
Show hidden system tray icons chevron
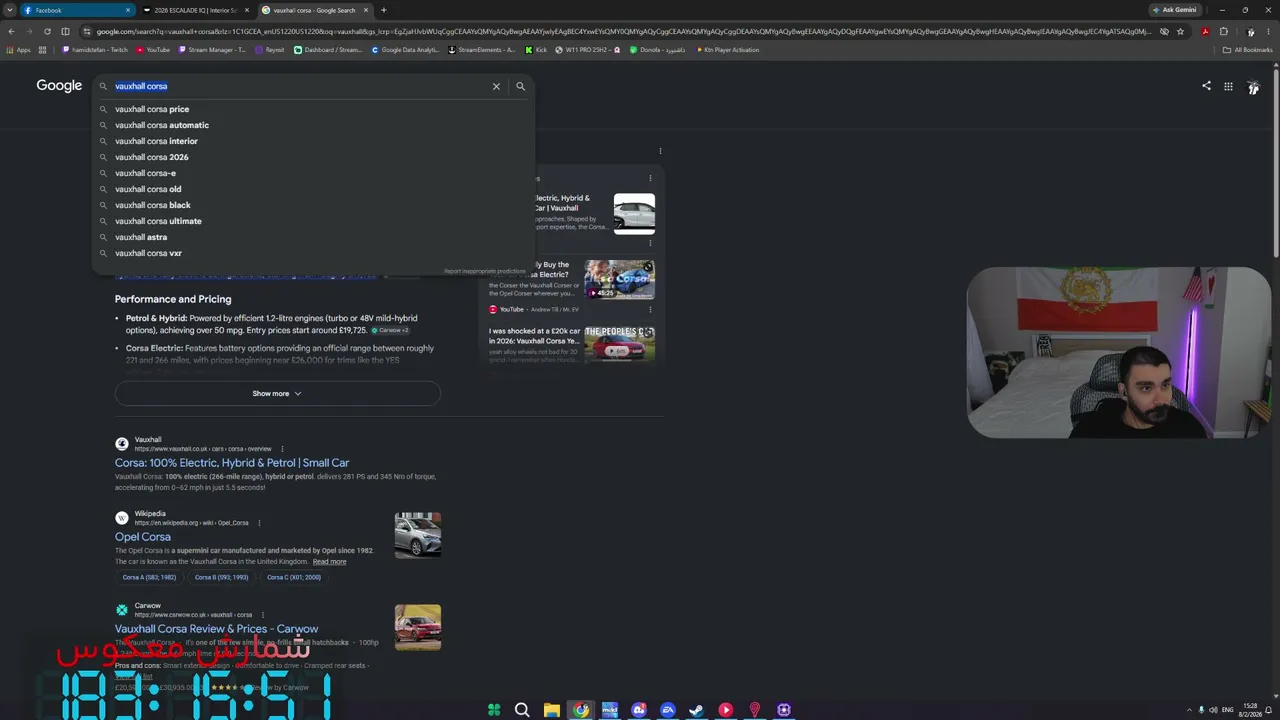point(1189,710)
